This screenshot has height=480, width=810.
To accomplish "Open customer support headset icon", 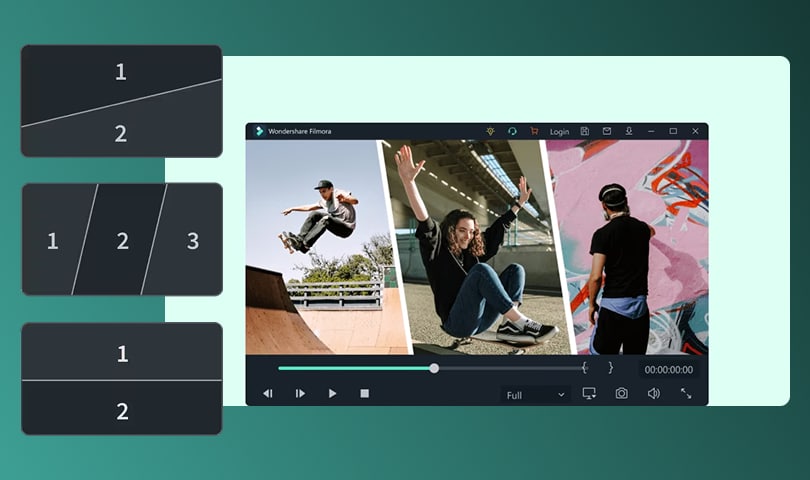I will tap(512, 131).
